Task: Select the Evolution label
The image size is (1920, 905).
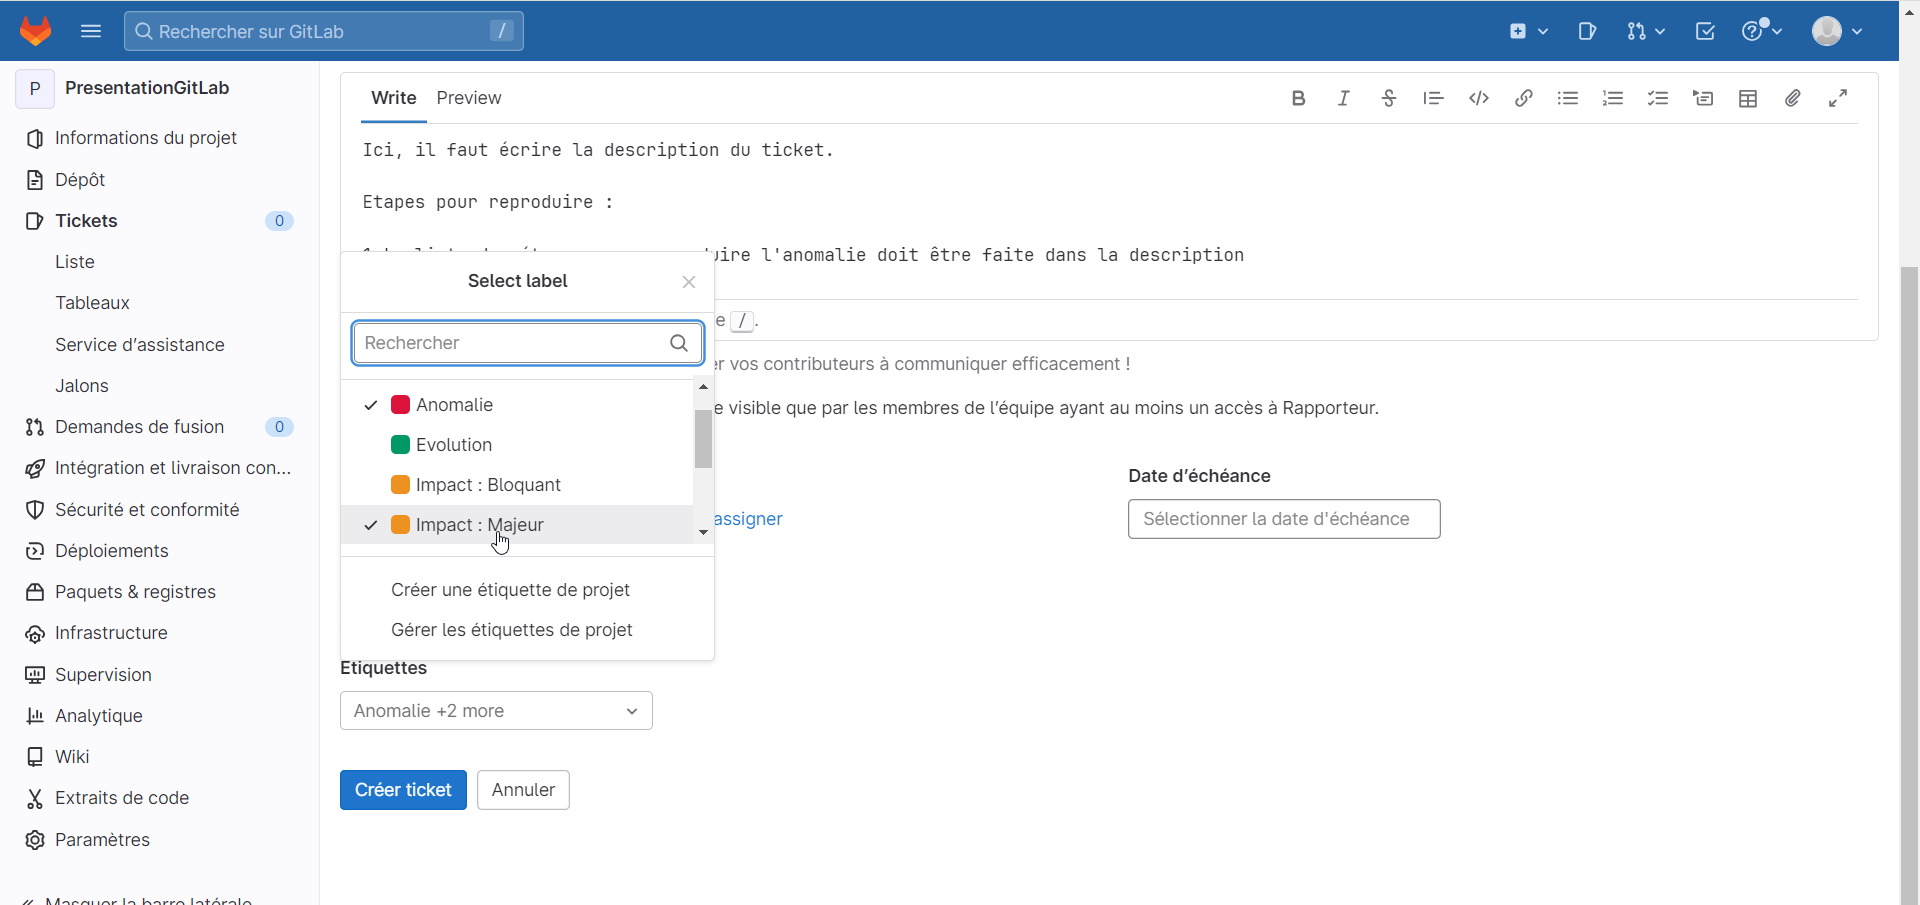Action: 454,445
